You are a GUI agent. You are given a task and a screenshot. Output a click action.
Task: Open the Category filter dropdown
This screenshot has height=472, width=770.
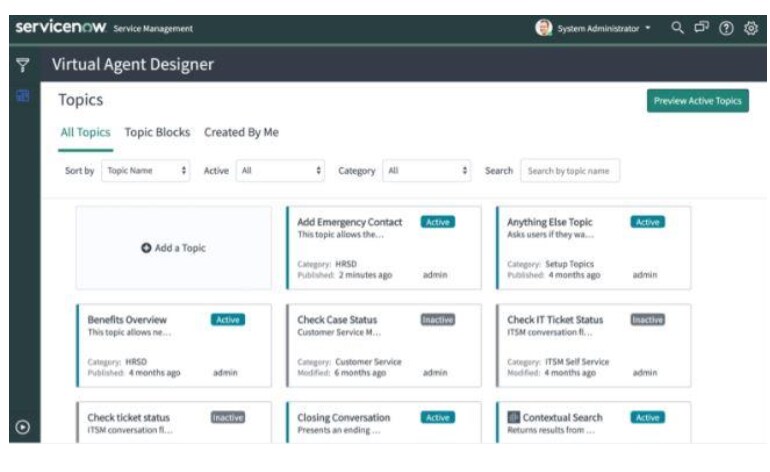point(426,170)
